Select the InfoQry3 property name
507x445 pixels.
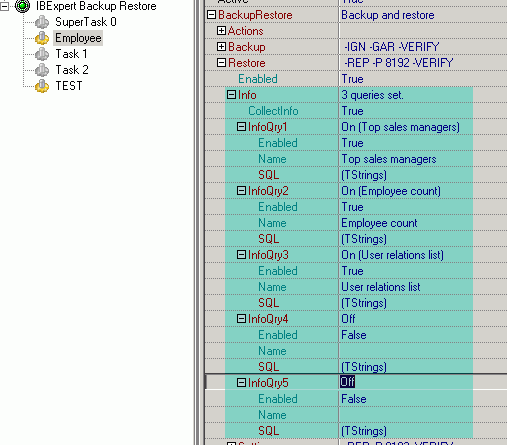point(268,255)
